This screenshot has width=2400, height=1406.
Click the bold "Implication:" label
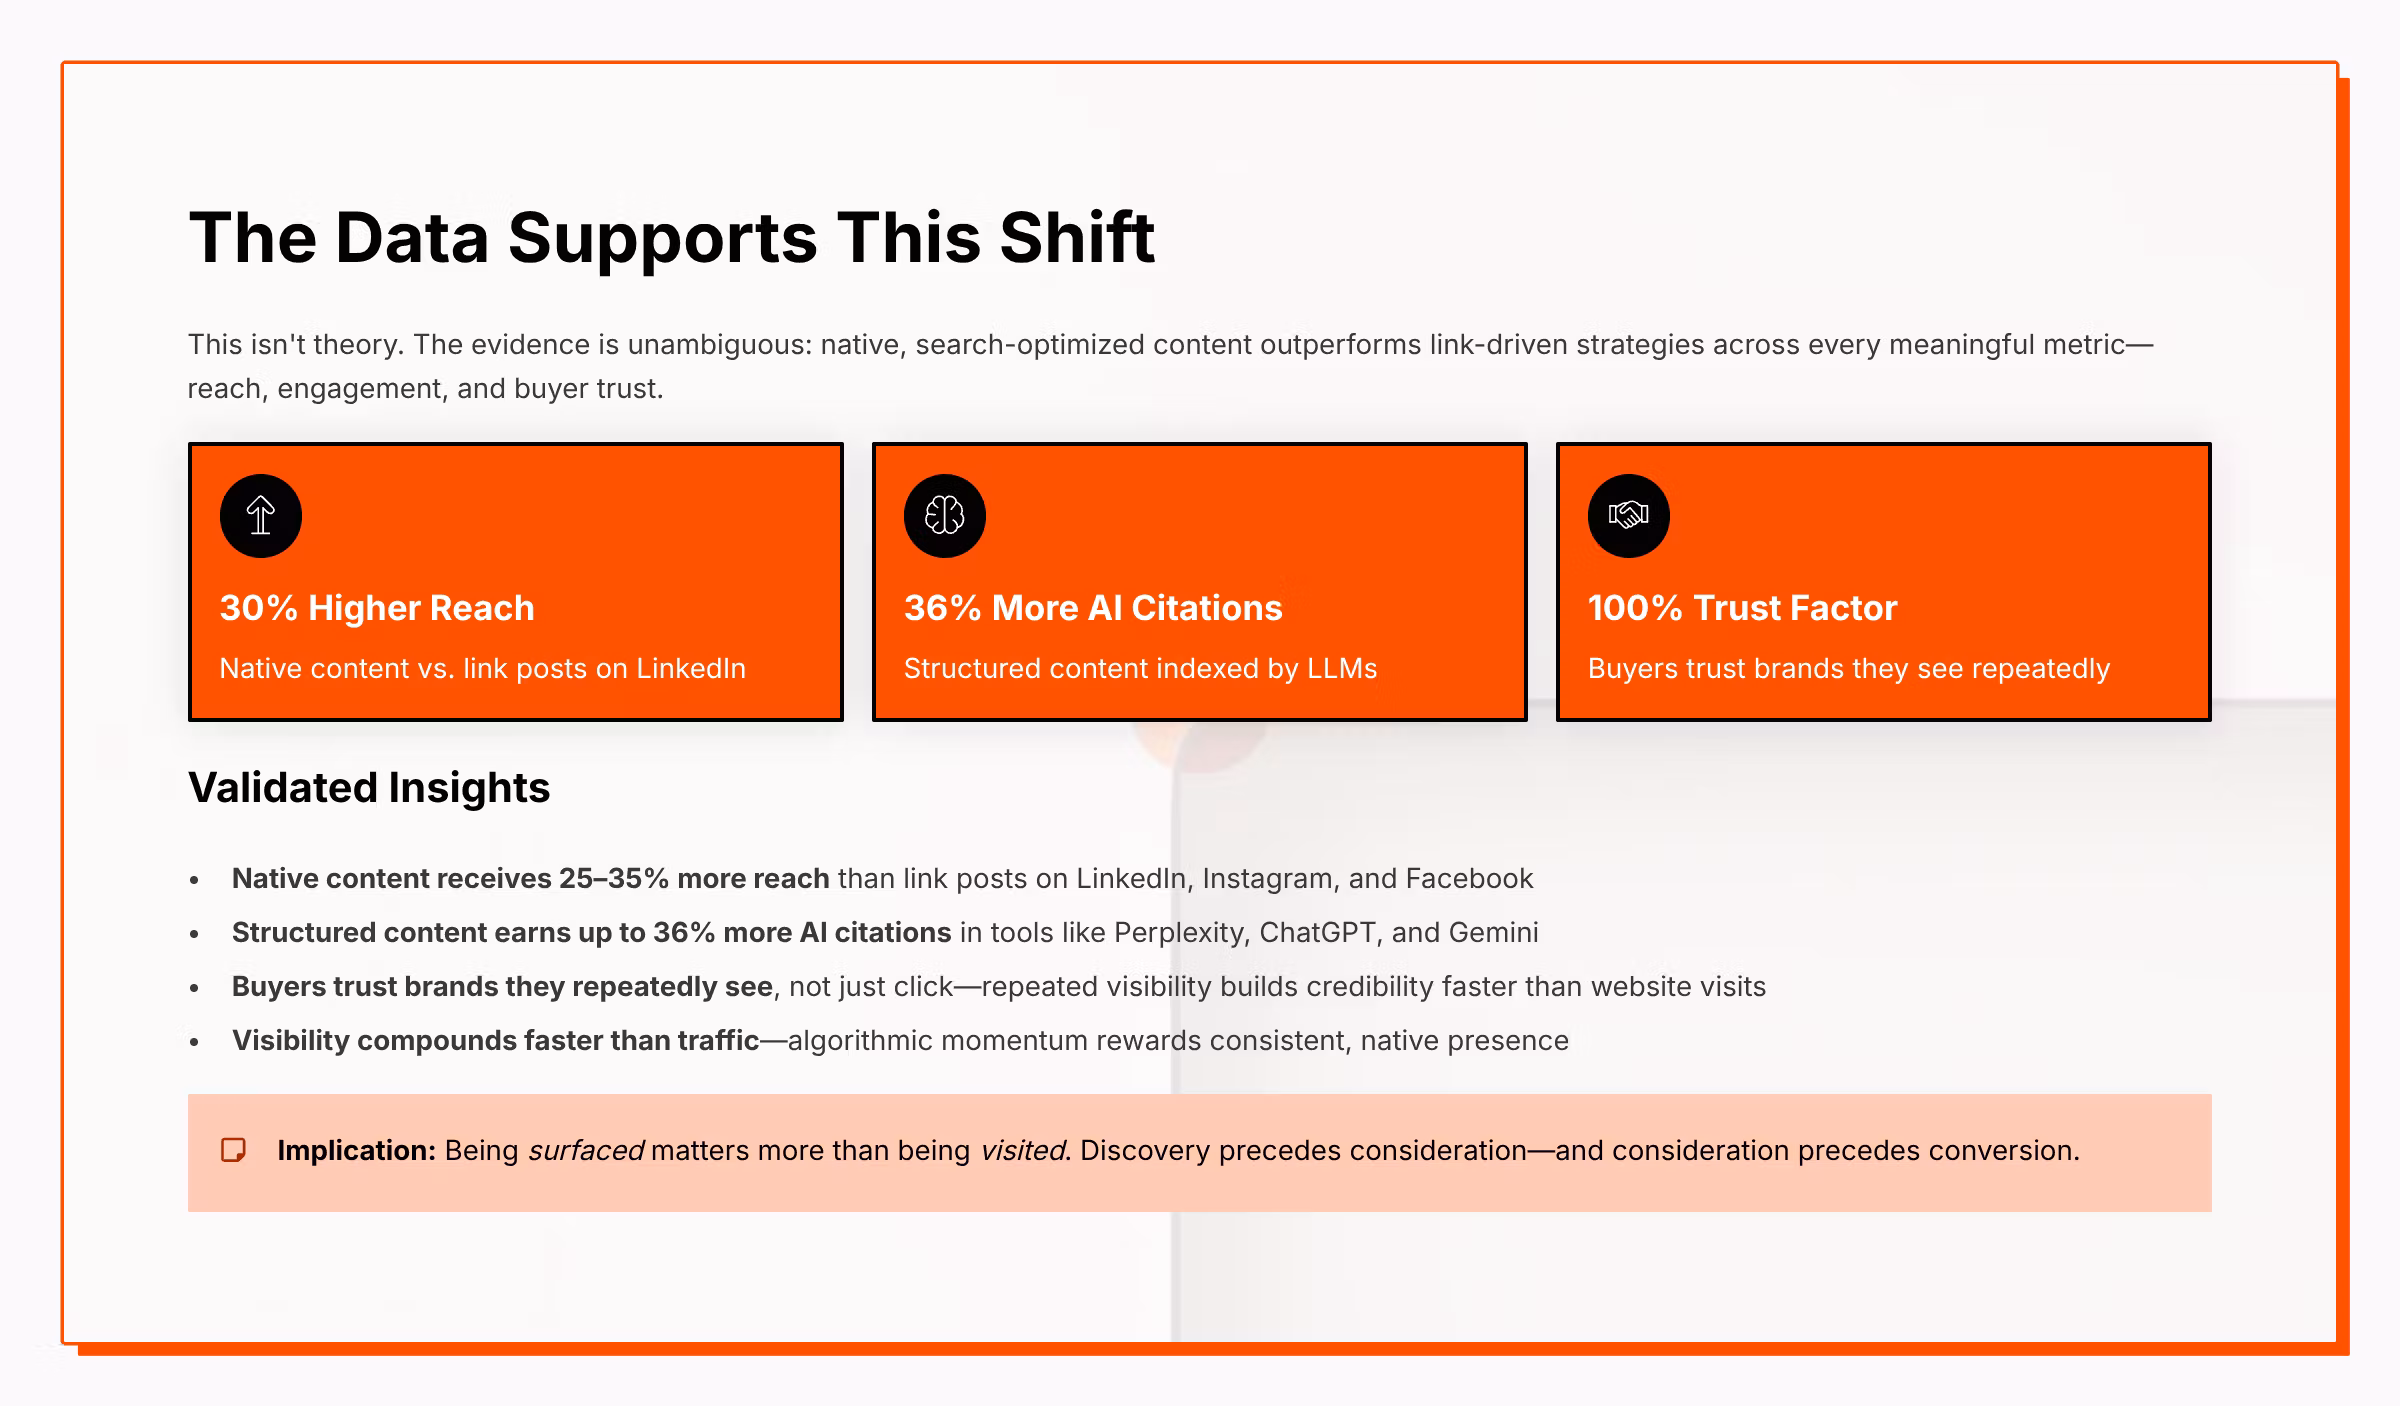[x=356, y=1150]
